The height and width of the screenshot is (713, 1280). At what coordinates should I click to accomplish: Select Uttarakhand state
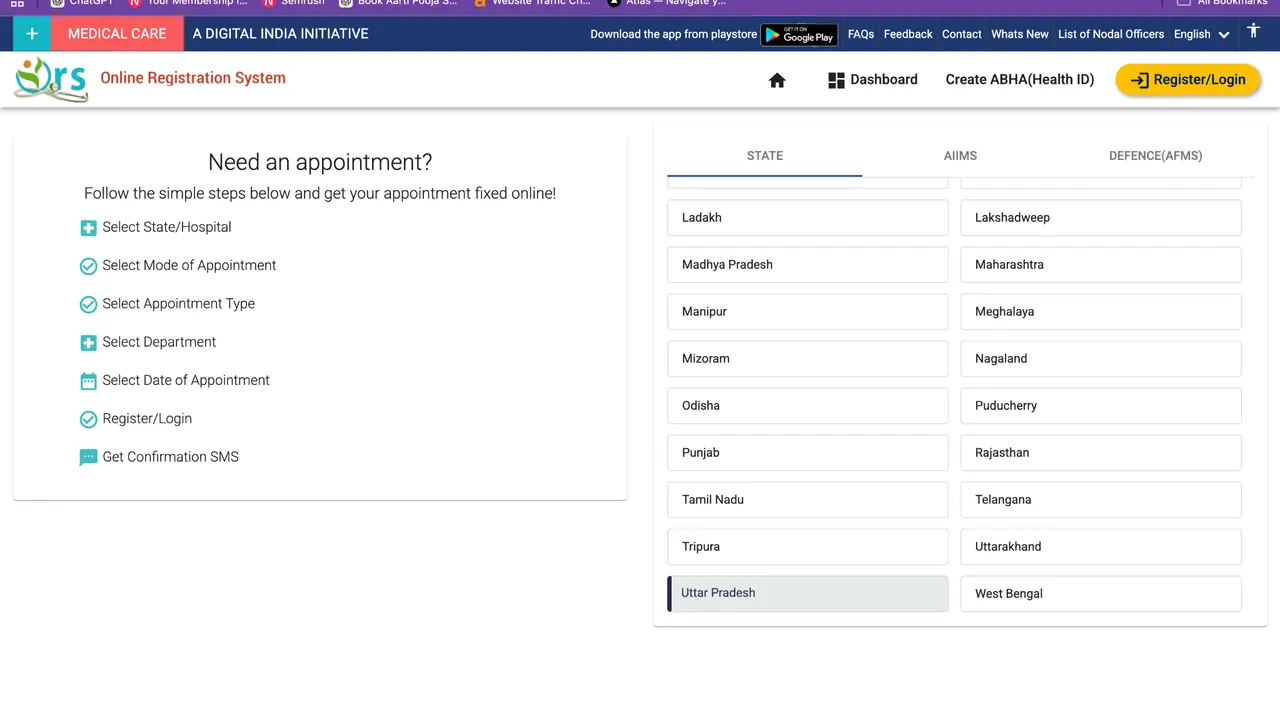tap(1101, 547)
